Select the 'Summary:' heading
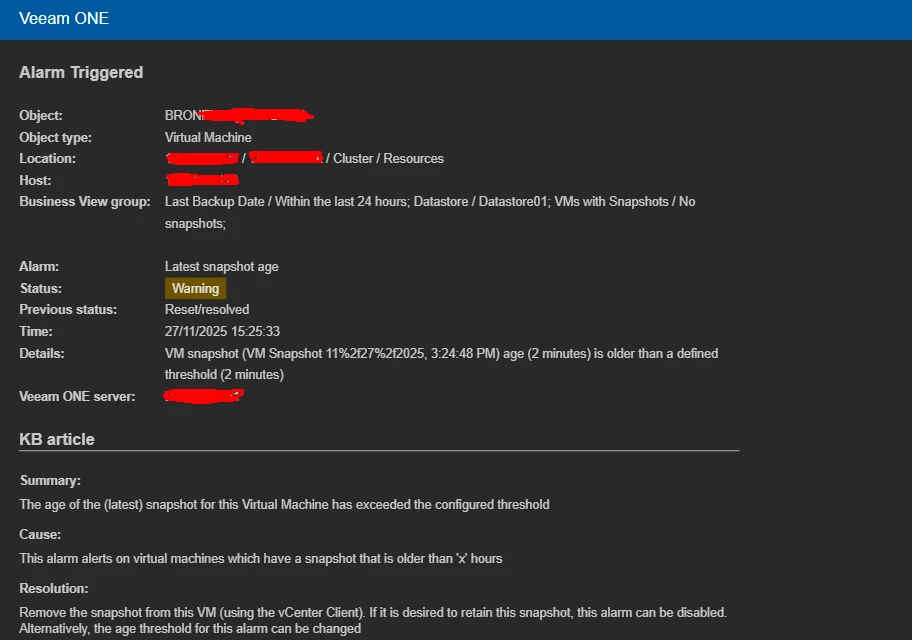This screenshot has height=640, width=912. (50, 481)
